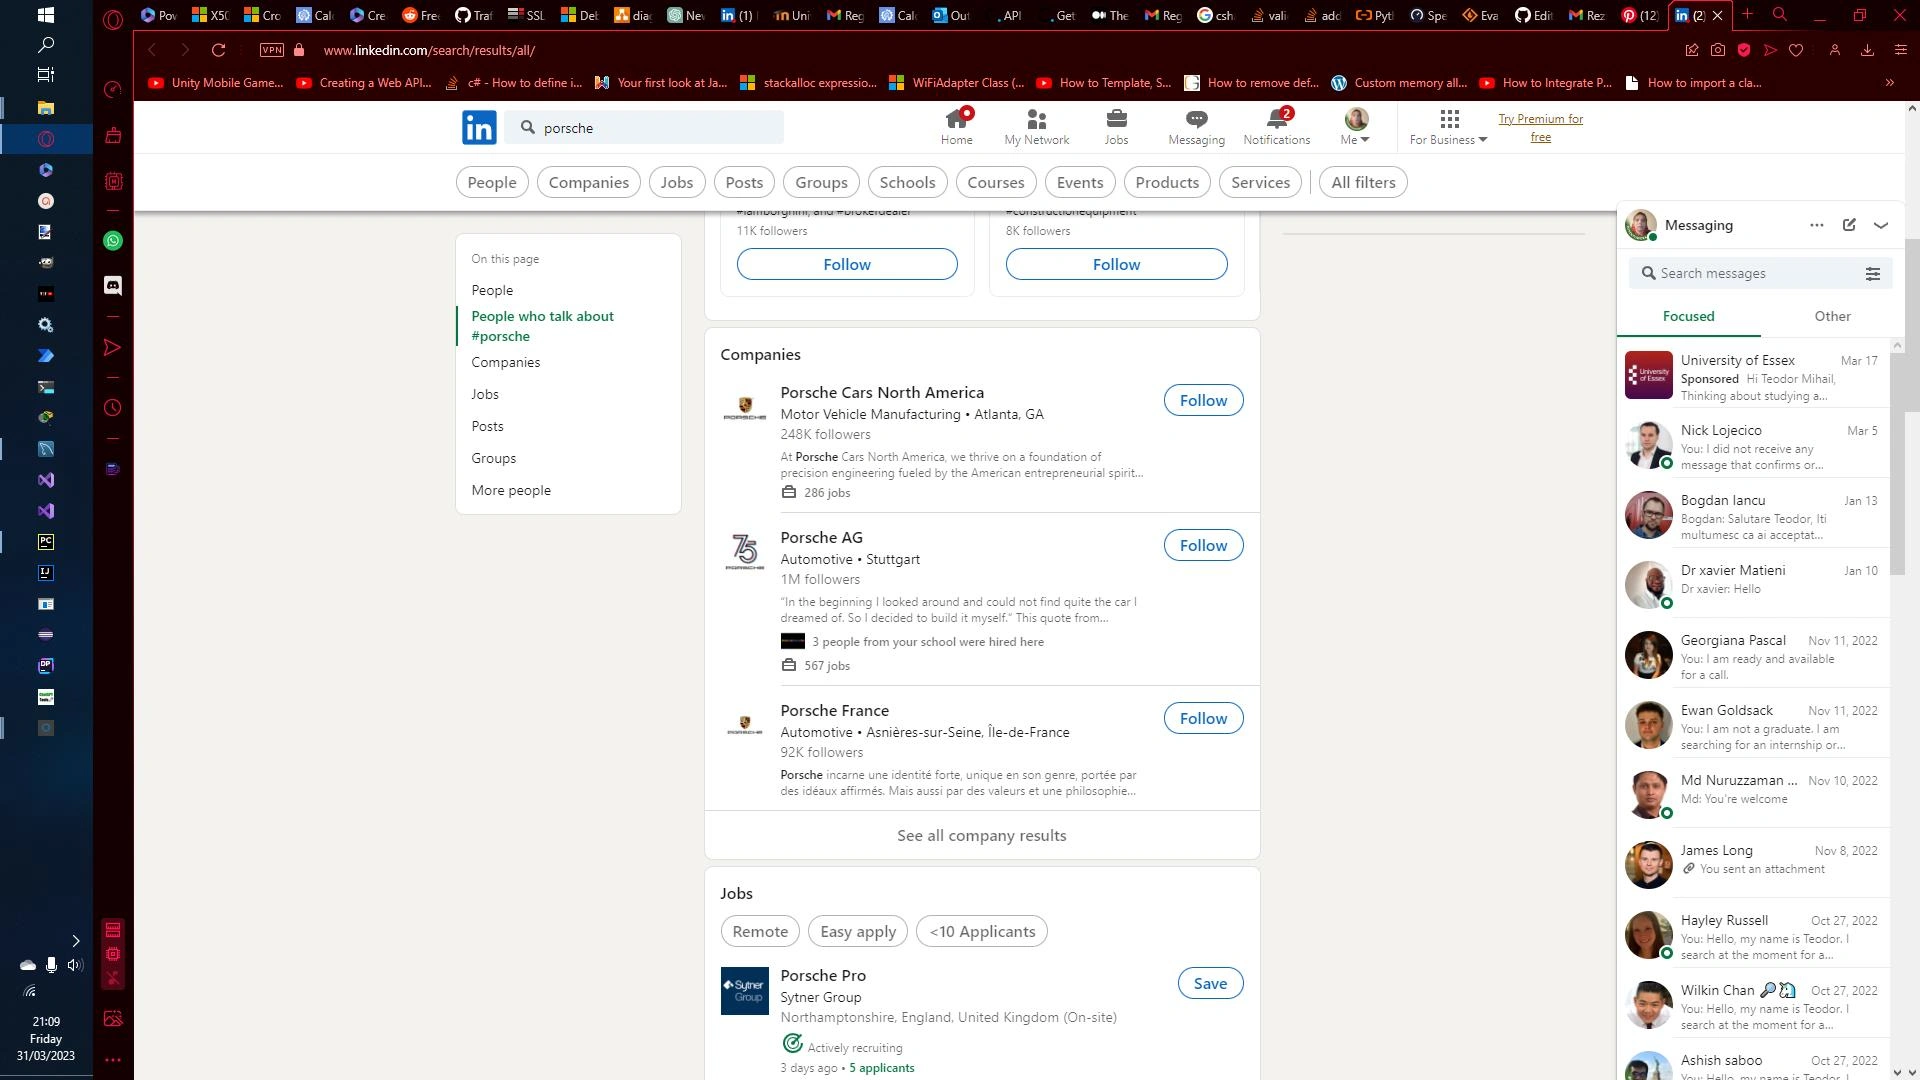Open Porsche Cars North America logo
1920x1080 pixels.
coord(745,408)
